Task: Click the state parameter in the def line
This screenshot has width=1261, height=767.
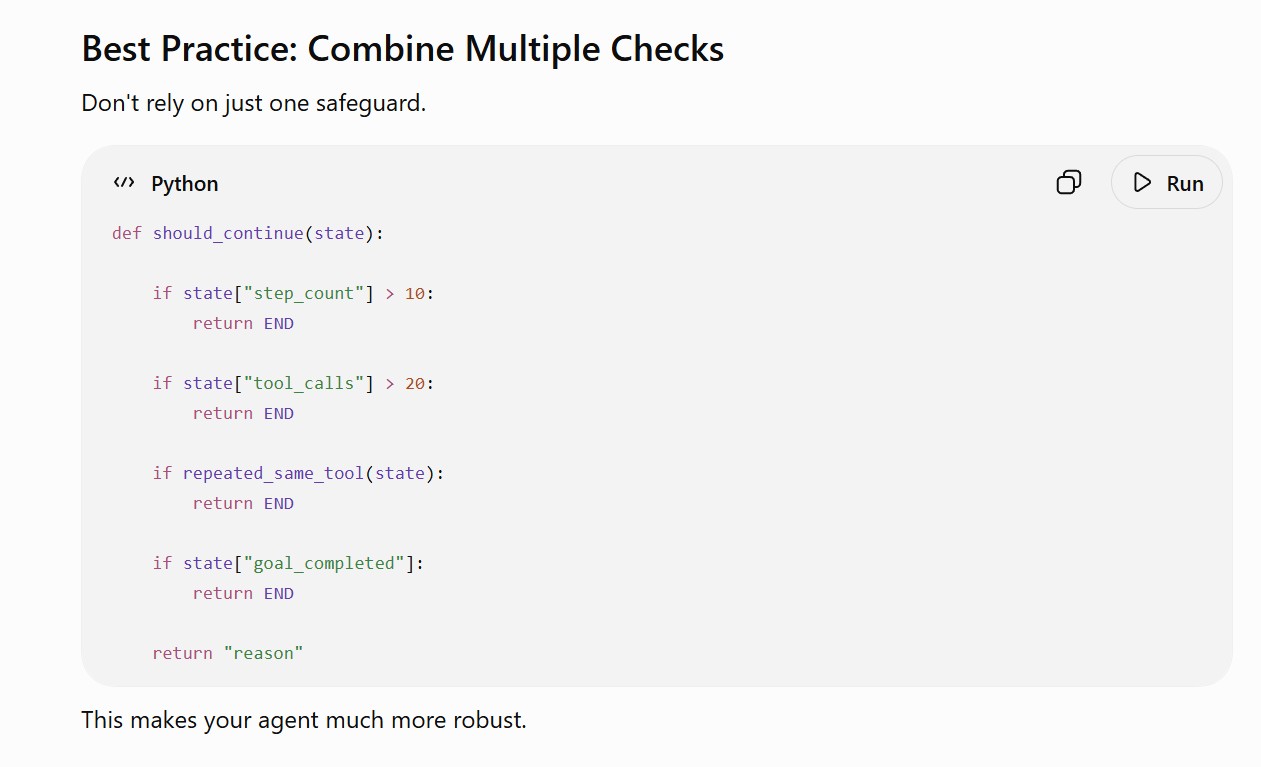Action: [339, 234]
